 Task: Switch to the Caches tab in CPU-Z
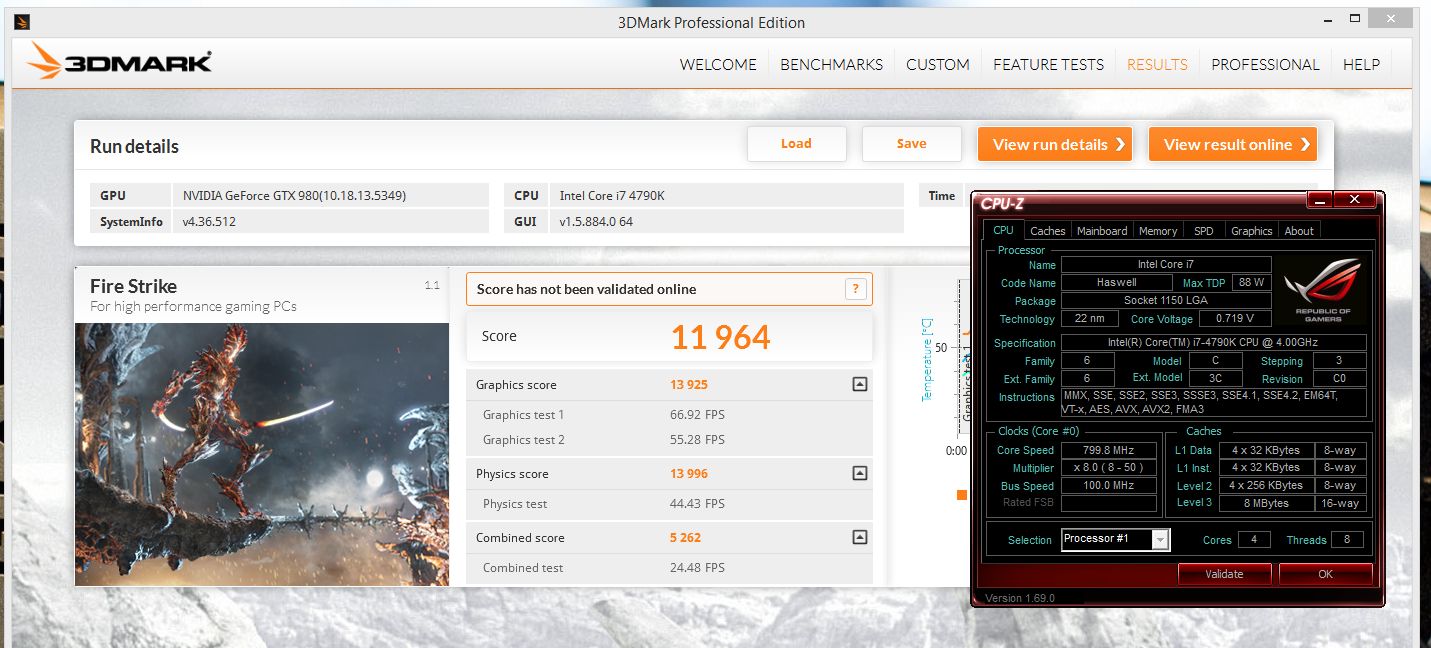[1048, 231]
